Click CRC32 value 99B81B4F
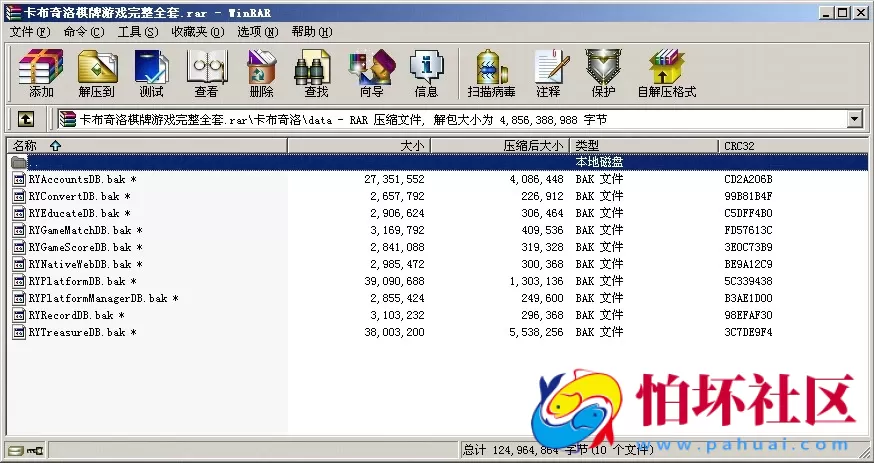 pos(749,196)
